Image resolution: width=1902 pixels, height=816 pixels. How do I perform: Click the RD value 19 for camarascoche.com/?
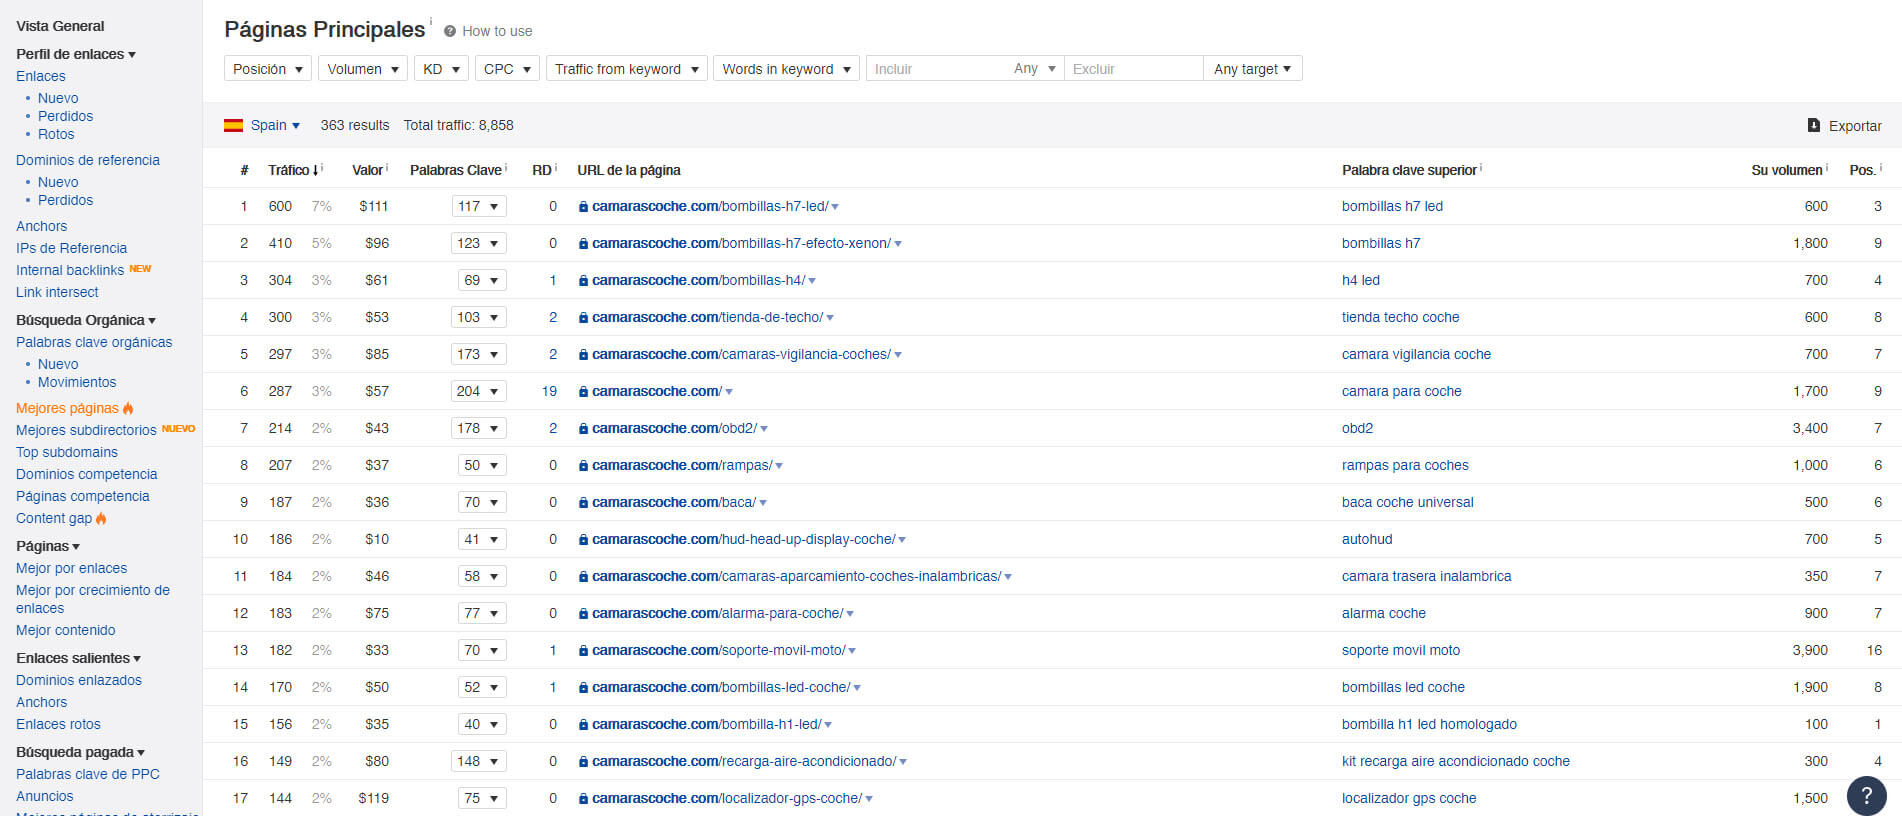coord(549,392)
